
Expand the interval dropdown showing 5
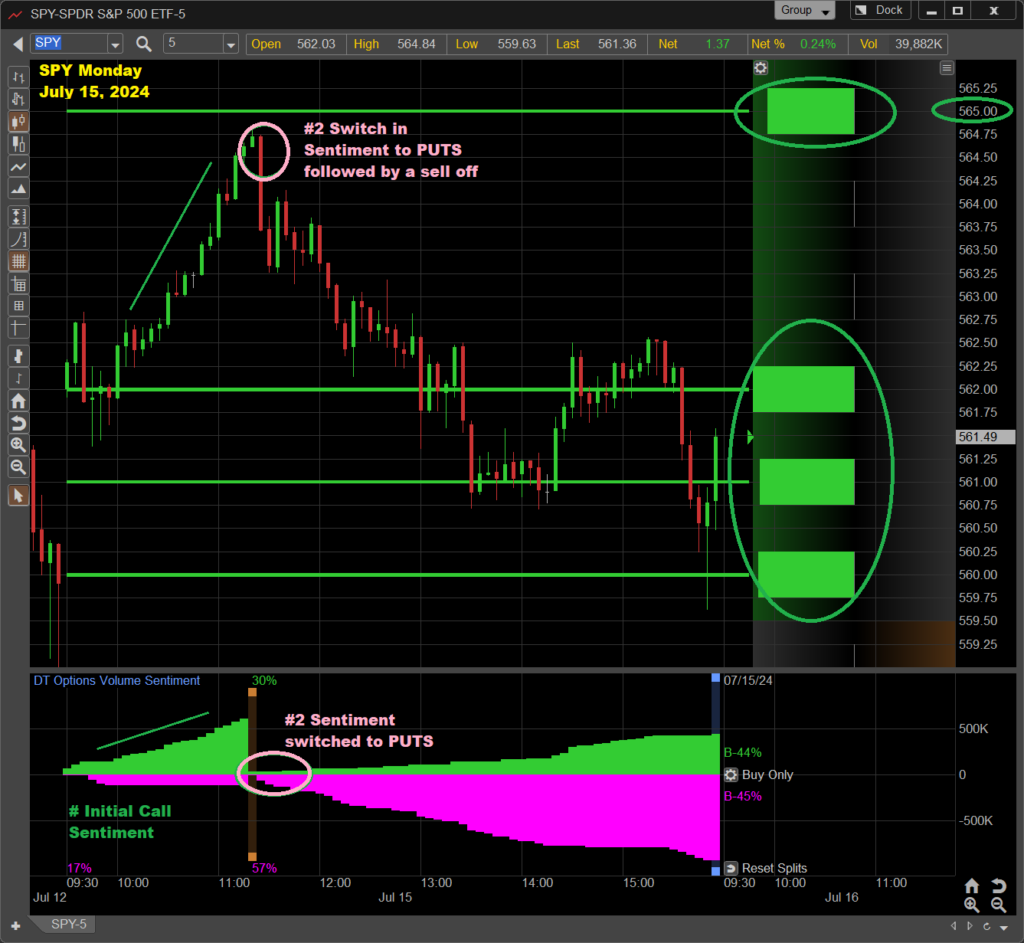point(231,44)
